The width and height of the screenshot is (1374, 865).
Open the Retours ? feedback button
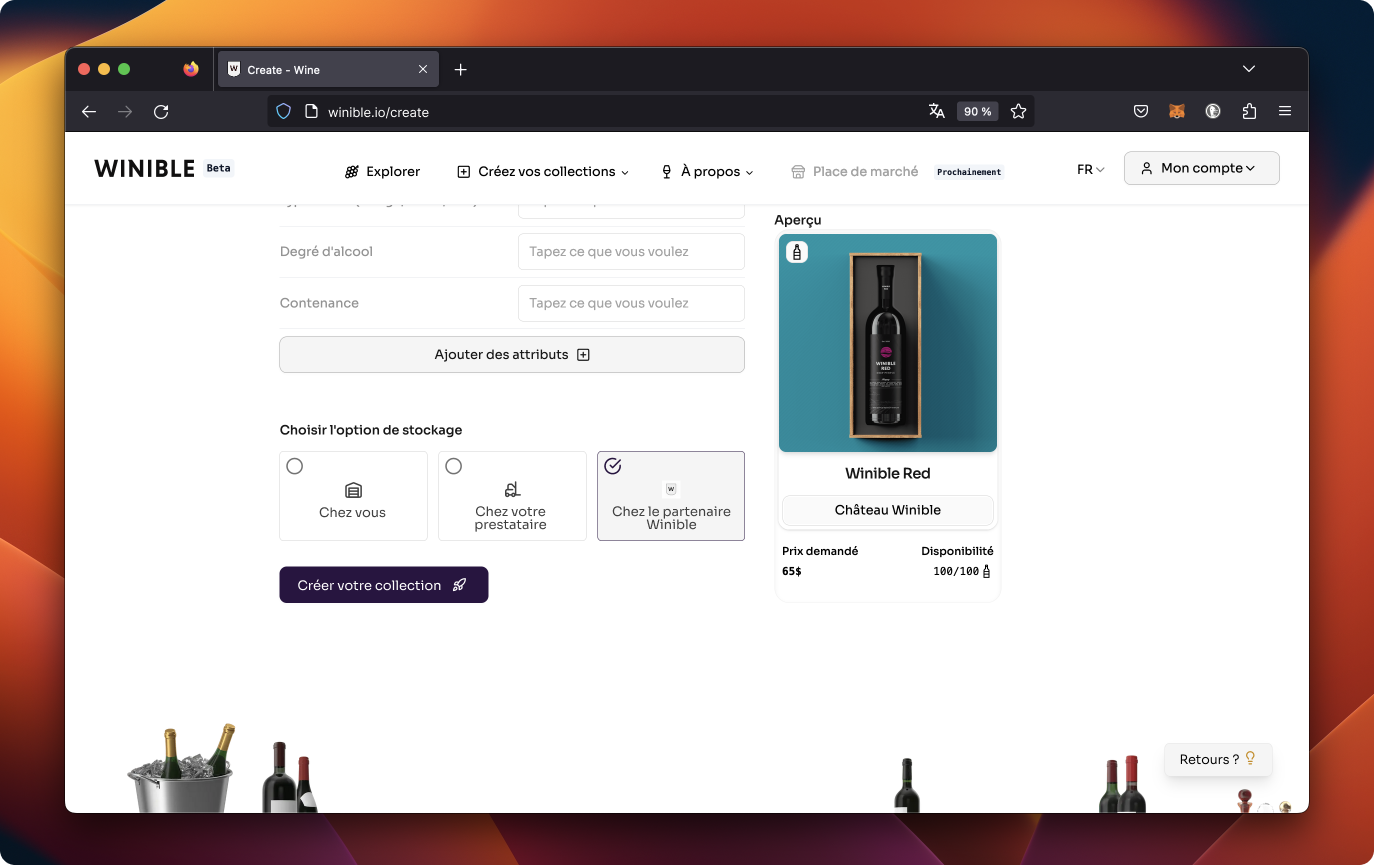point(1218,759)
